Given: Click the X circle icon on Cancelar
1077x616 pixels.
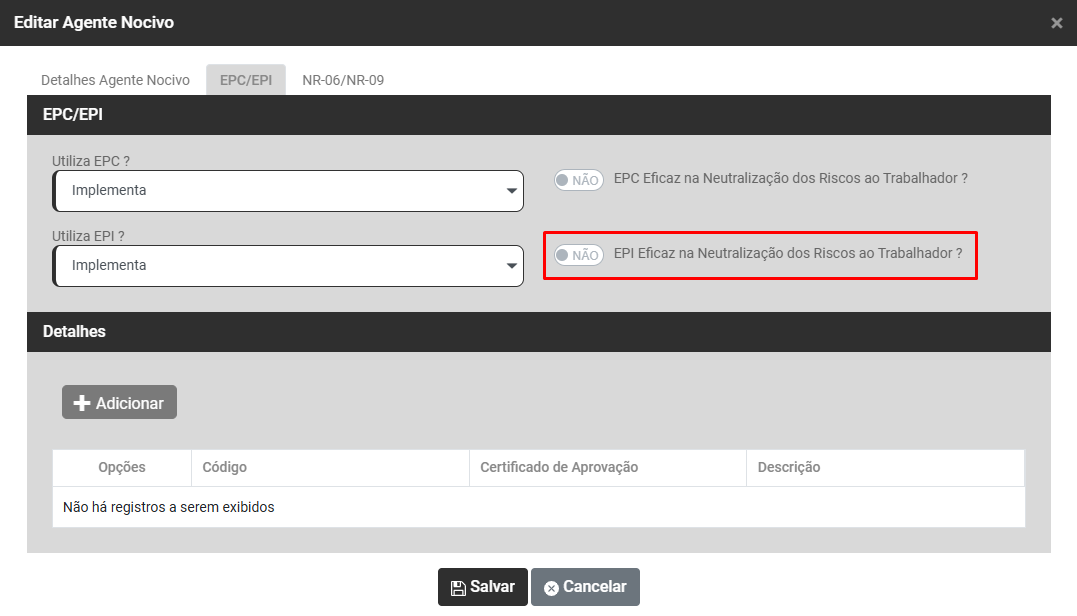Looking at the screenshot, I should pyautogui.click(x=551, y=588).
